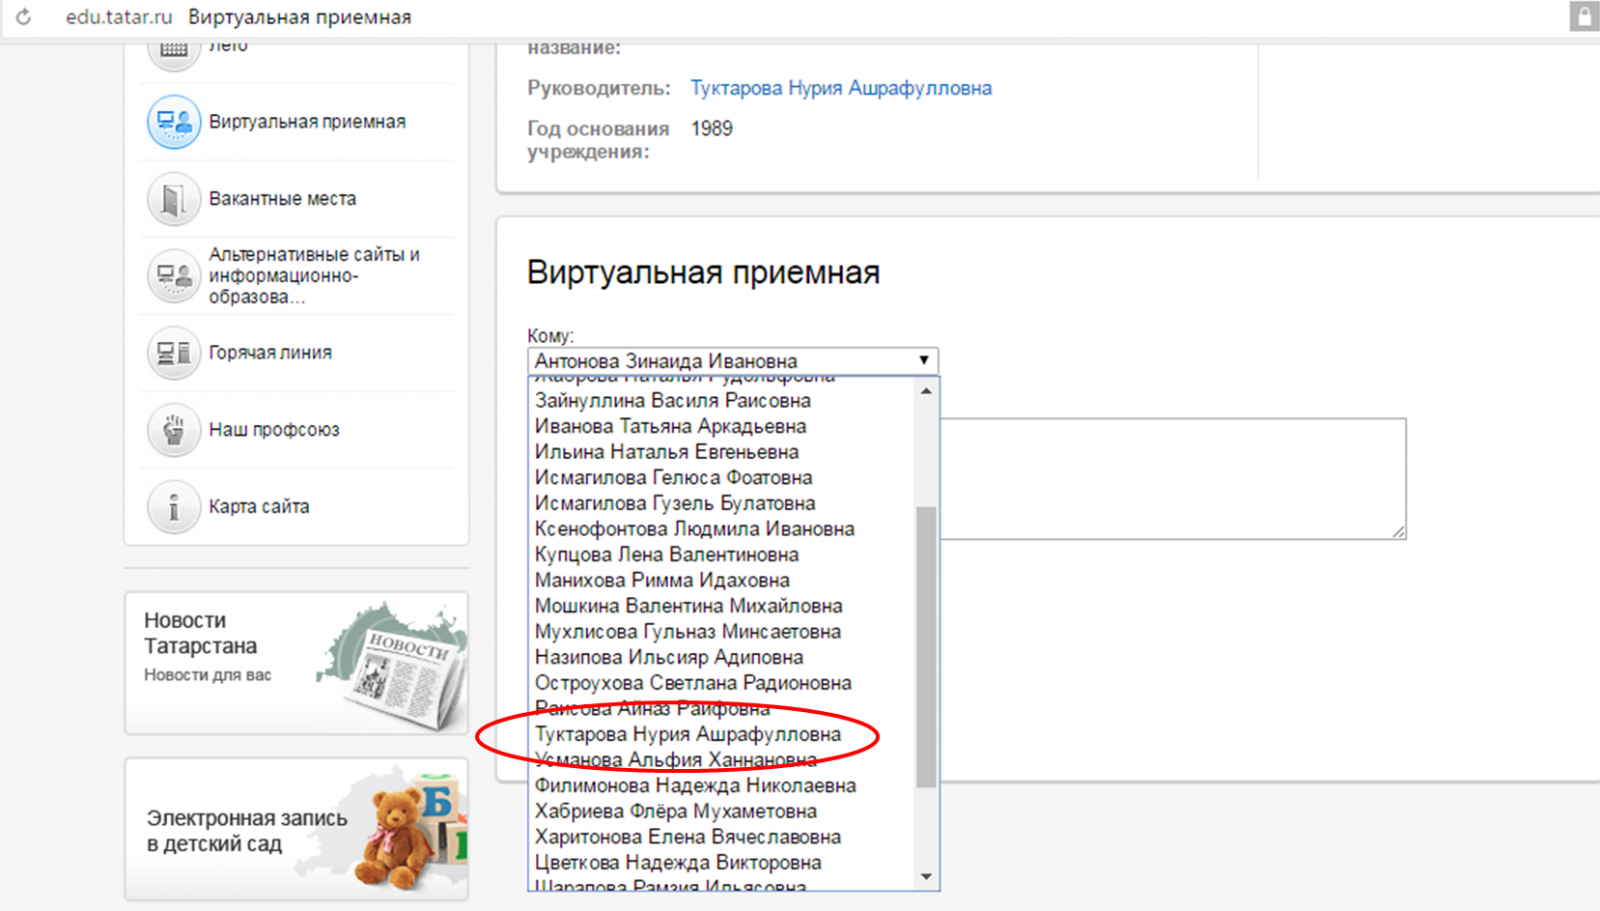
Task: Open the Новости Татарстана banner
Action: (x=296, y=662)
